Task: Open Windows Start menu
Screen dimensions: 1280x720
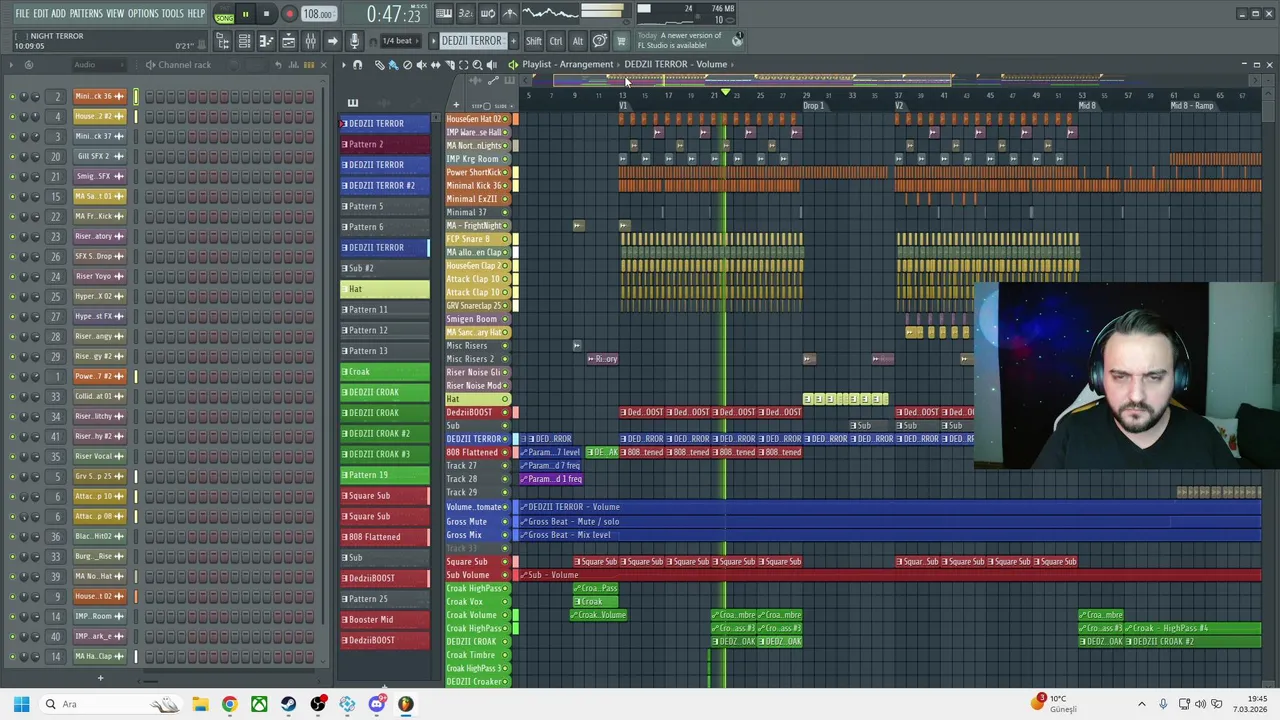Action: tap(21, 704)
